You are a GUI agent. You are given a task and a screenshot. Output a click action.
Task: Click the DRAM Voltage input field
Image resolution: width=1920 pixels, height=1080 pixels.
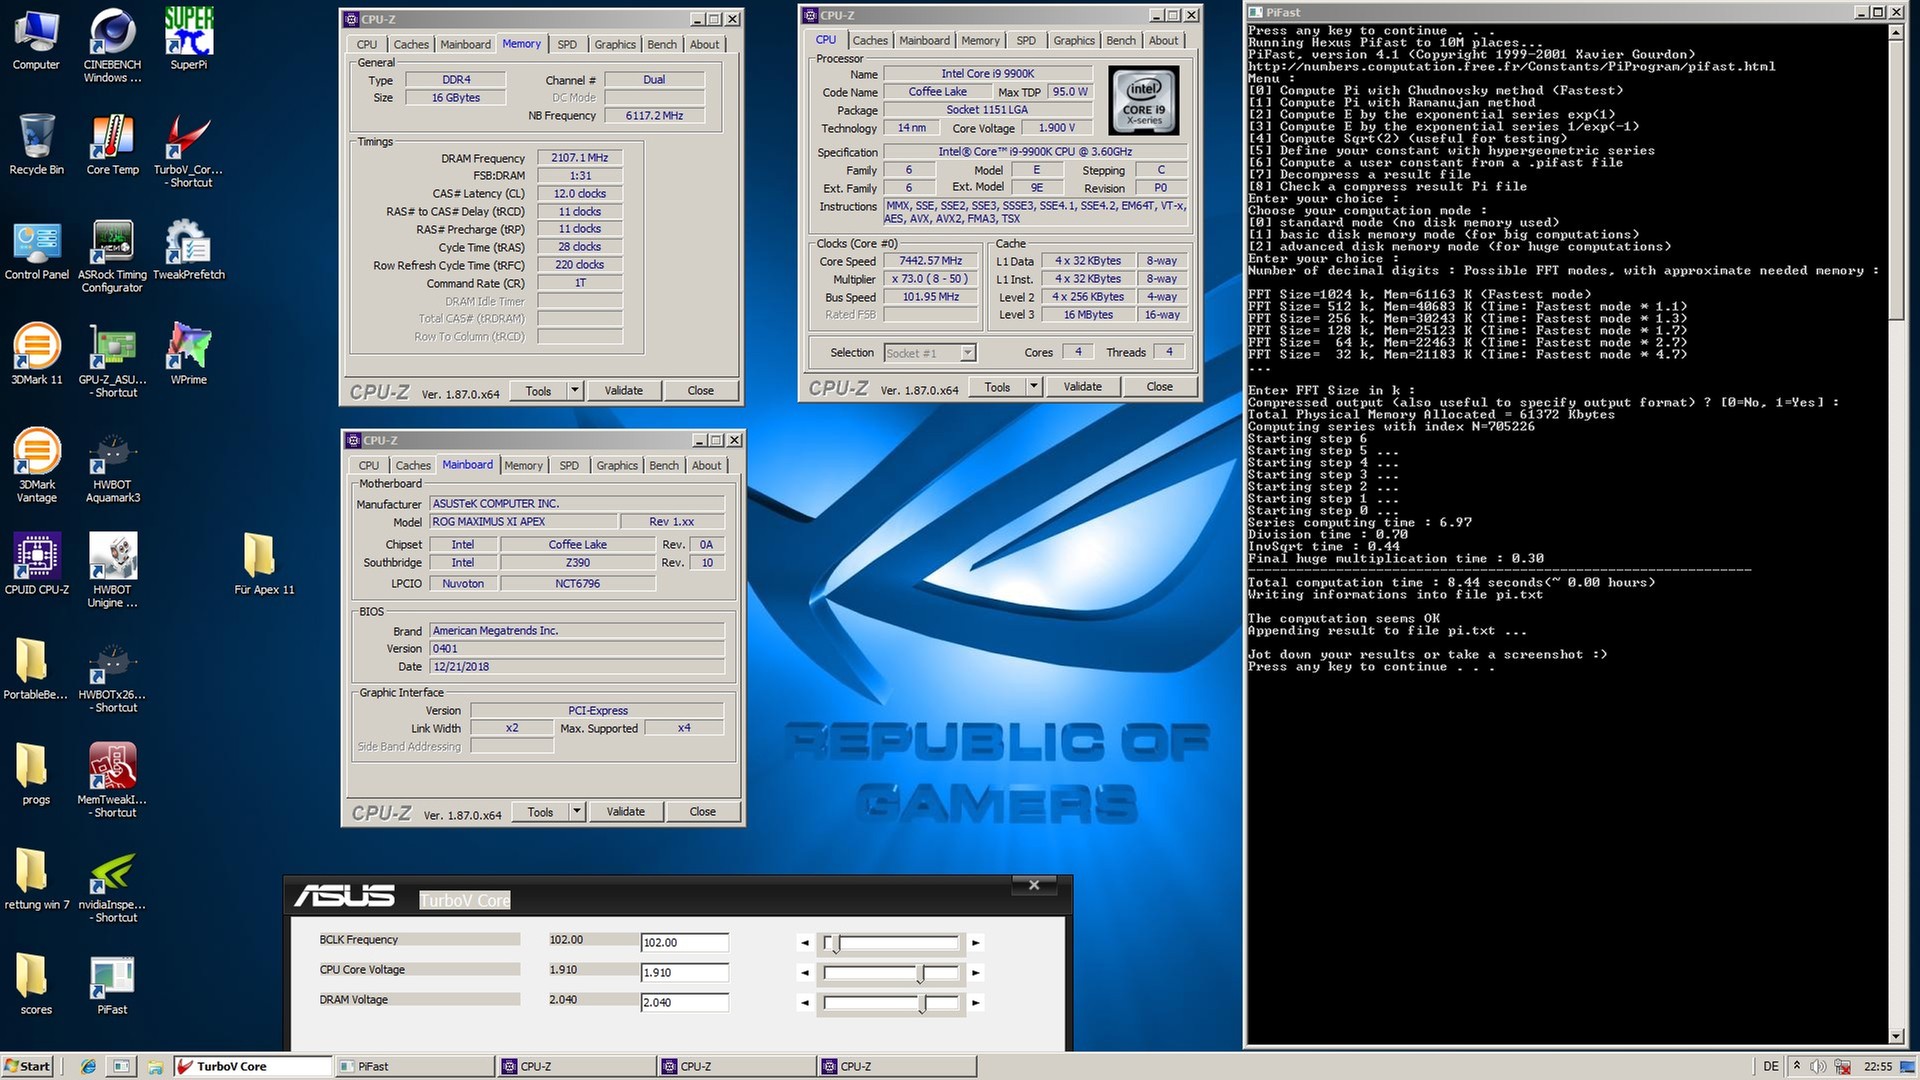[x=684, y=1003]
